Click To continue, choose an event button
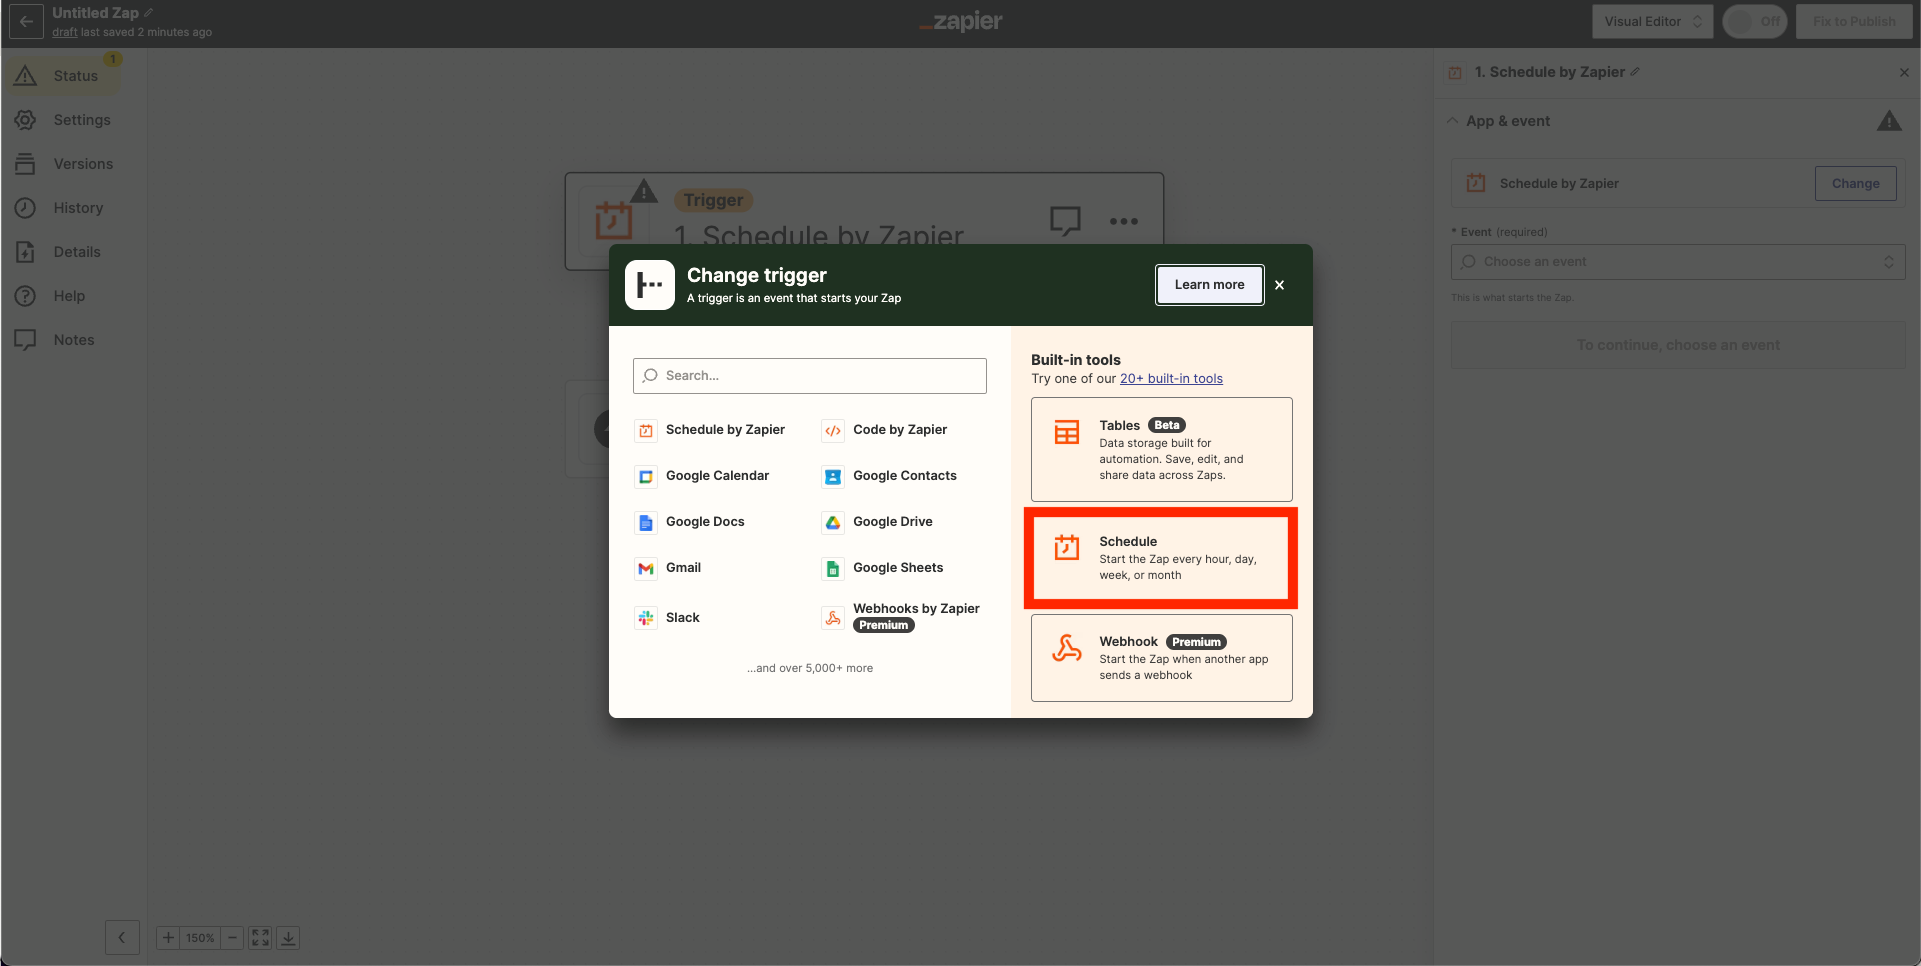The image size is (1921, 966). 1678,345
